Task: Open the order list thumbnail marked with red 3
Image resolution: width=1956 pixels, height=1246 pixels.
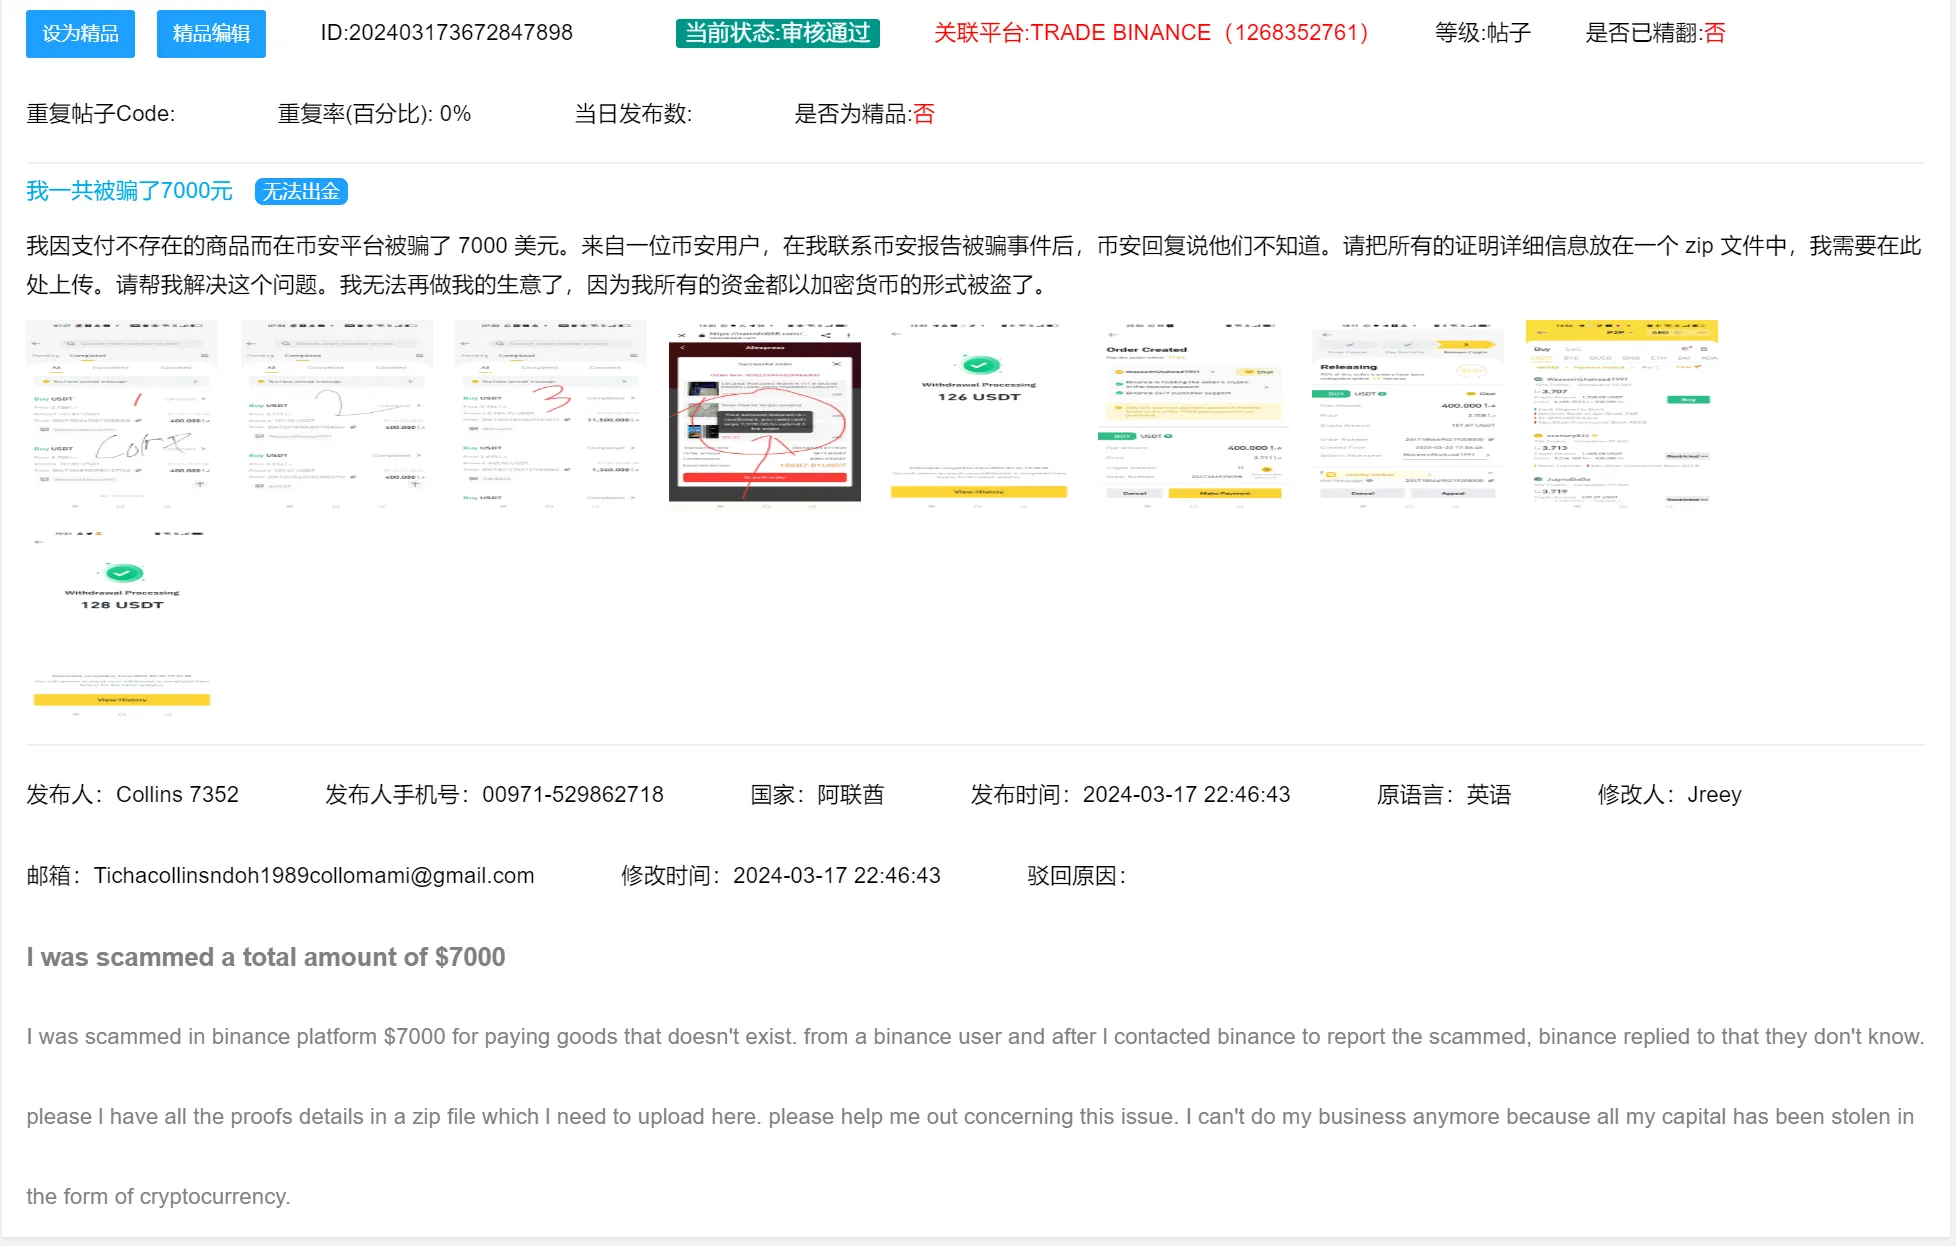Action: tap(550, 415)
